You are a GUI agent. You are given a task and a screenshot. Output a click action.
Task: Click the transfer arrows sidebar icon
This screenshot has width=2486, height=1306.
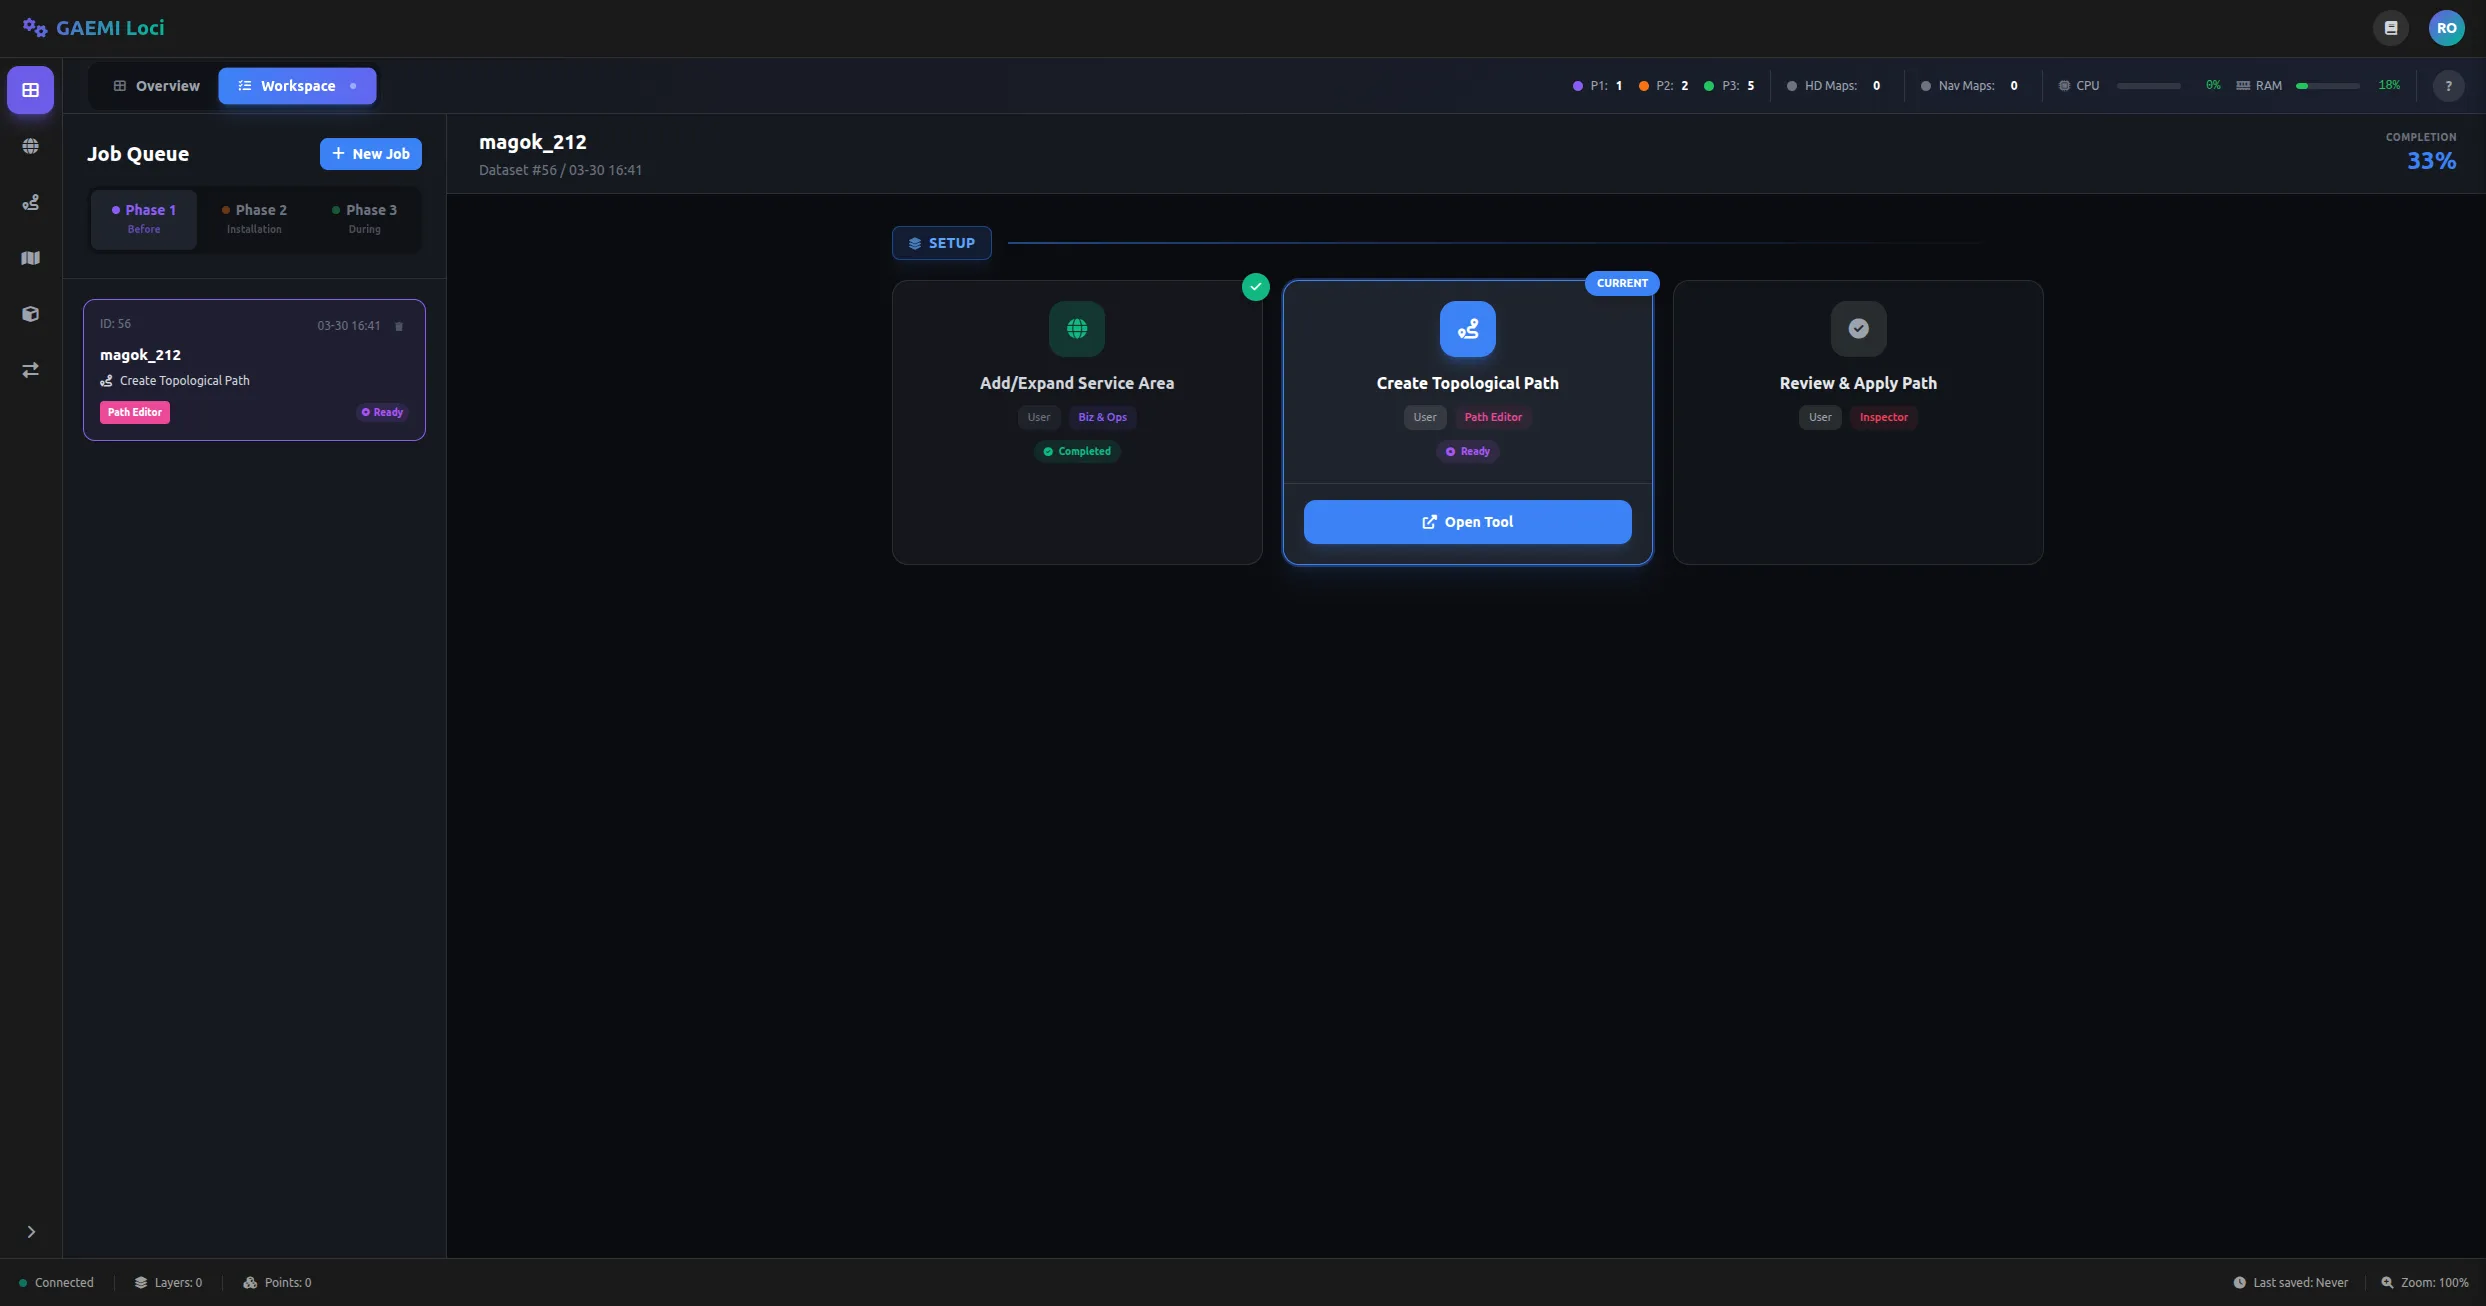tap(31, 370)
